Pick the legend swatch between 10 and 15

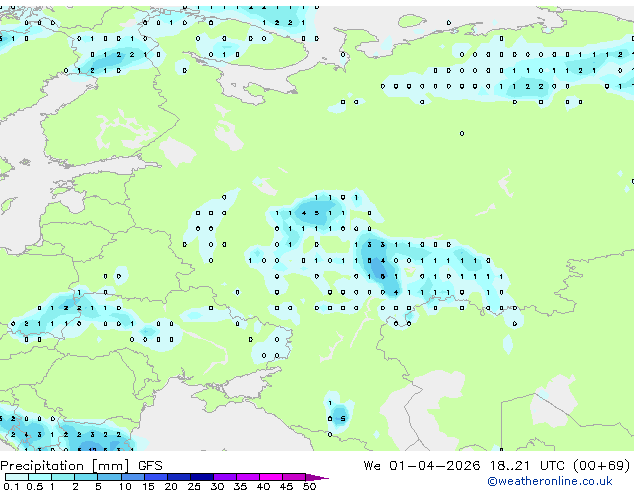(x=133, y=477)
